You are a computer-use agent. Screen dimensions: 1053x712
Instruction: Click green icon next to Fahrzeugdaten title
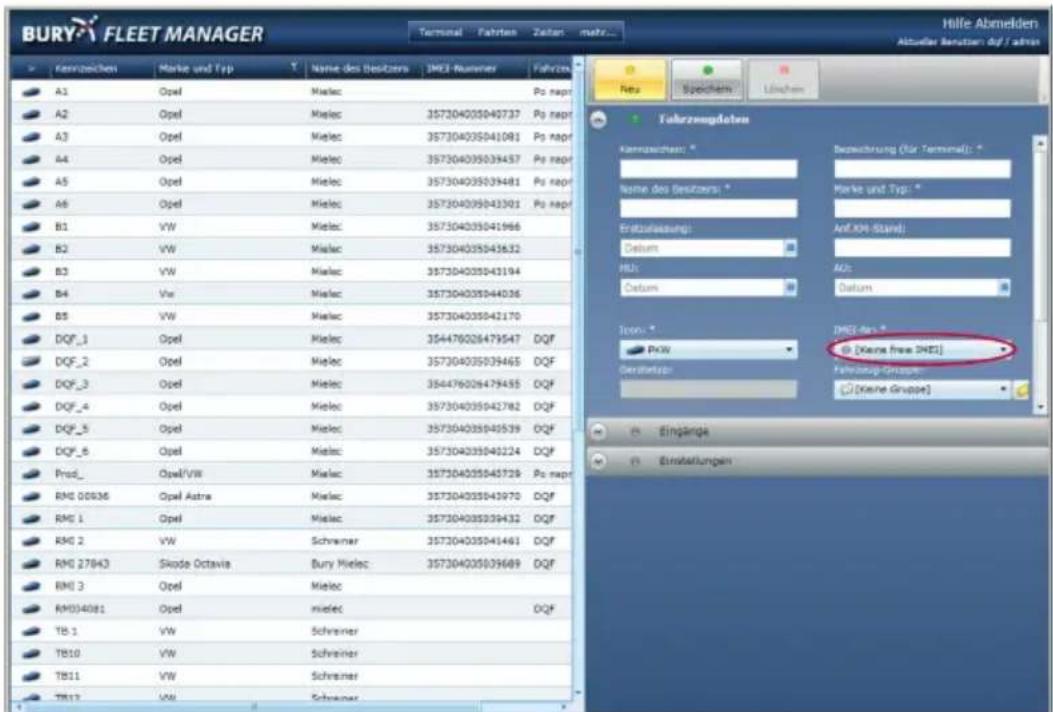point(635,120)
